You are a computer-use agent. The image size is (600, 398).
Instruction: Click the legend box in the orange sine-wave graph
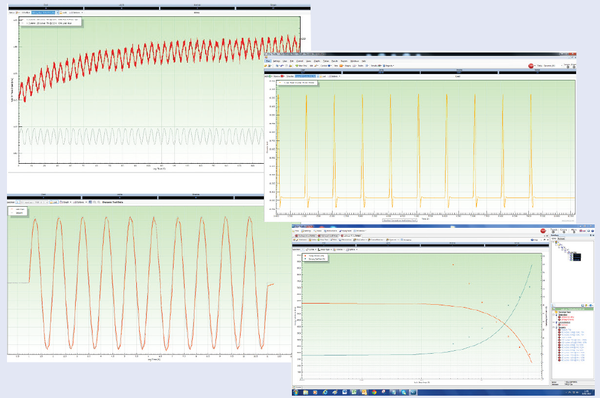tap(18, 211)
